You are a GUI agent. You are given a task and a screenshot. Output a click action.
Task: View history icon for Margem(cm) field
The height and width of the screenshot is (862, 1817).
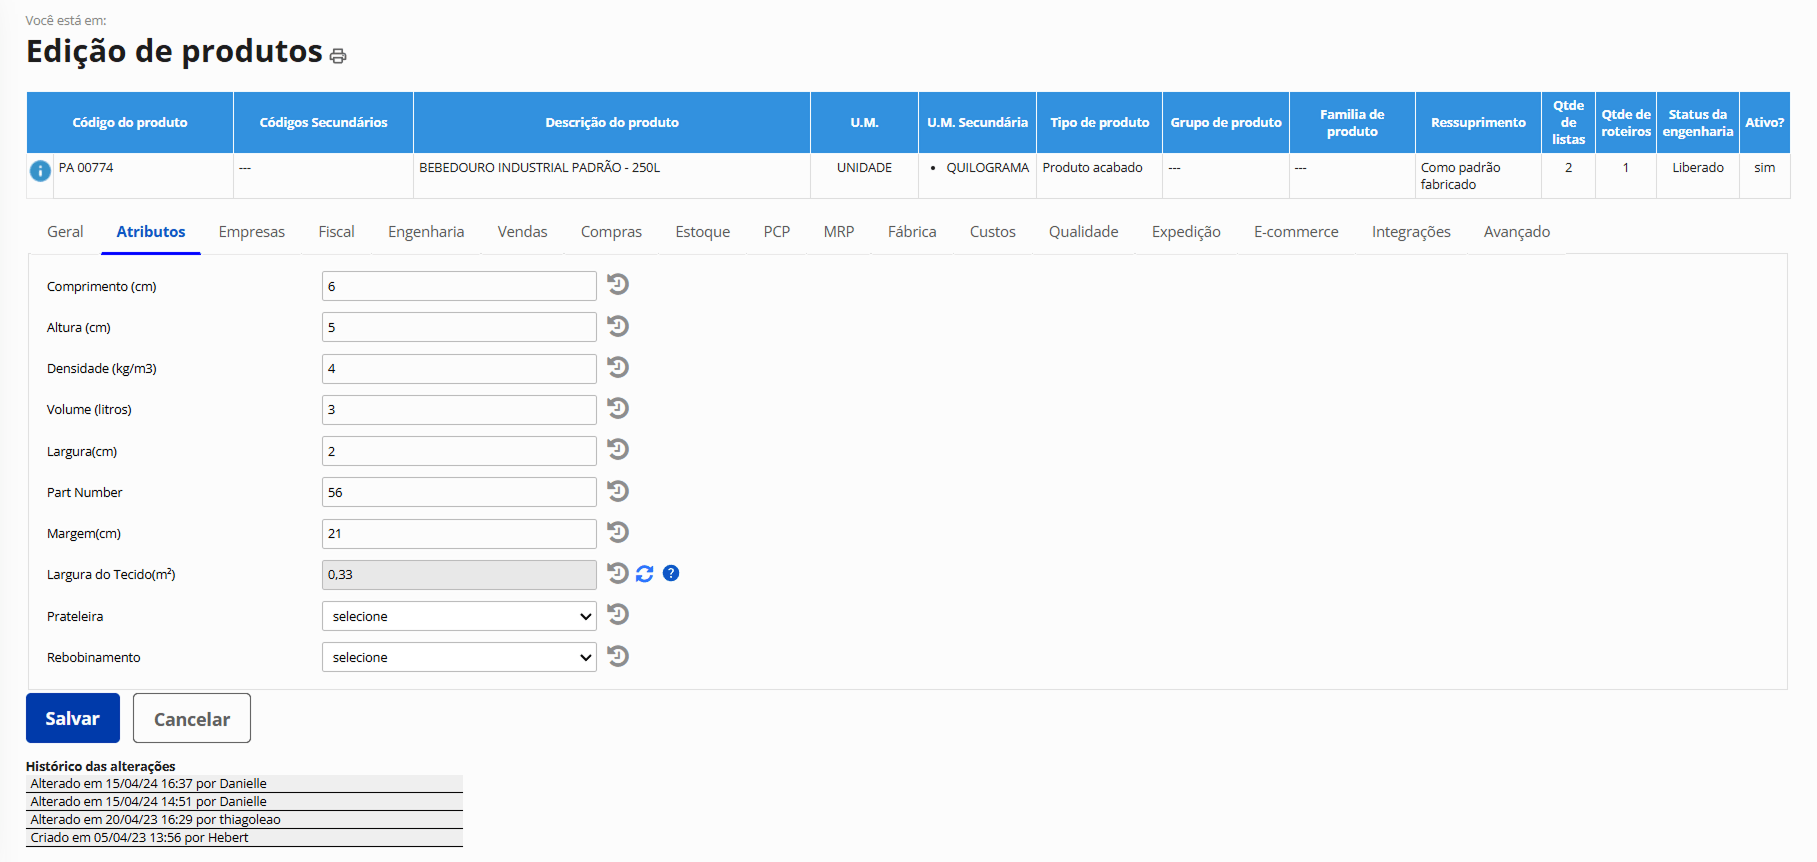click(618, 532)
